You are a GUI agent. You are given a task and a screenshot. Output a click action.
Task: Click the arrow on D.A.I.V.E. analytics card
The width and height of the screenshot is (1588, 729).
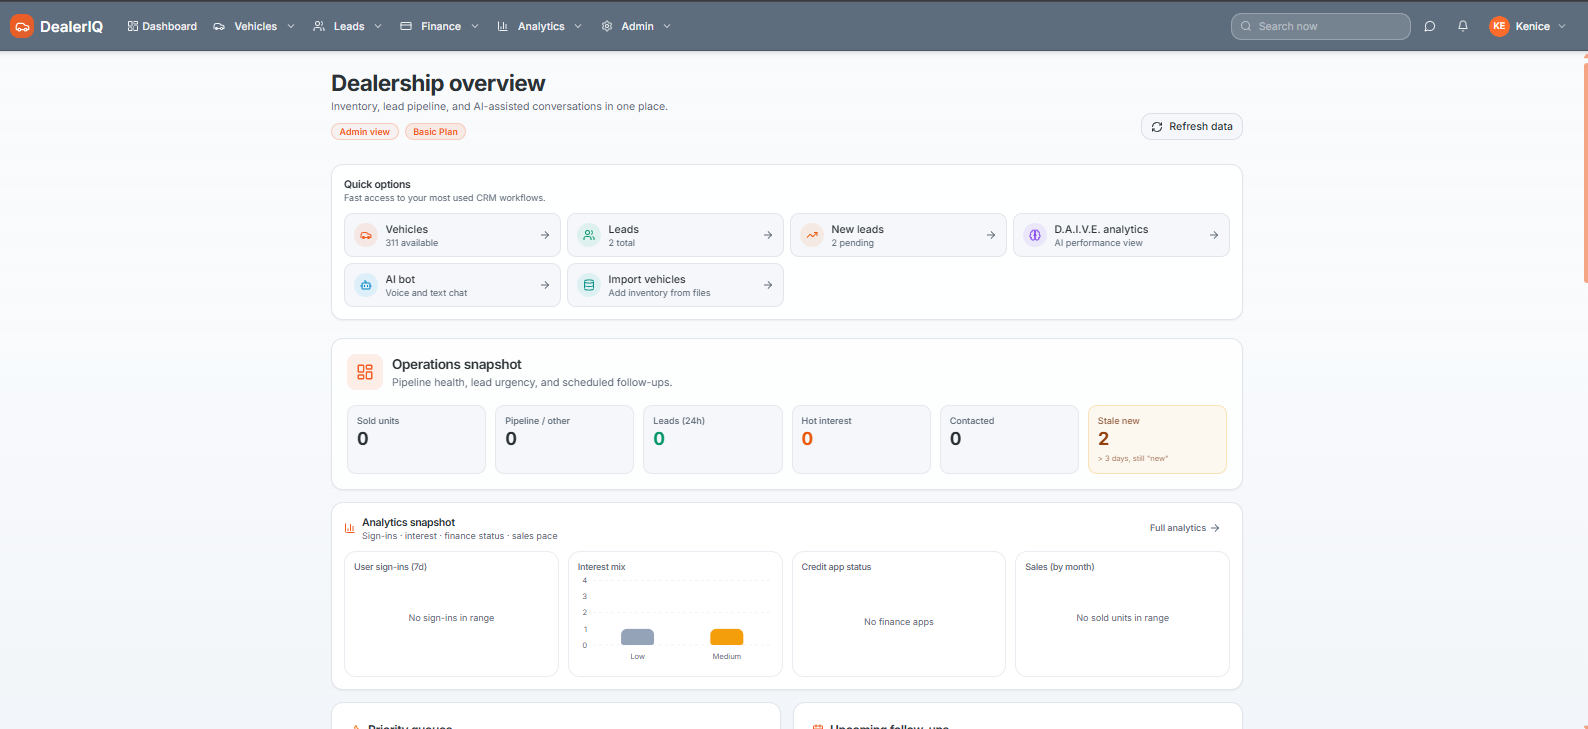[x=1214, y=235]
